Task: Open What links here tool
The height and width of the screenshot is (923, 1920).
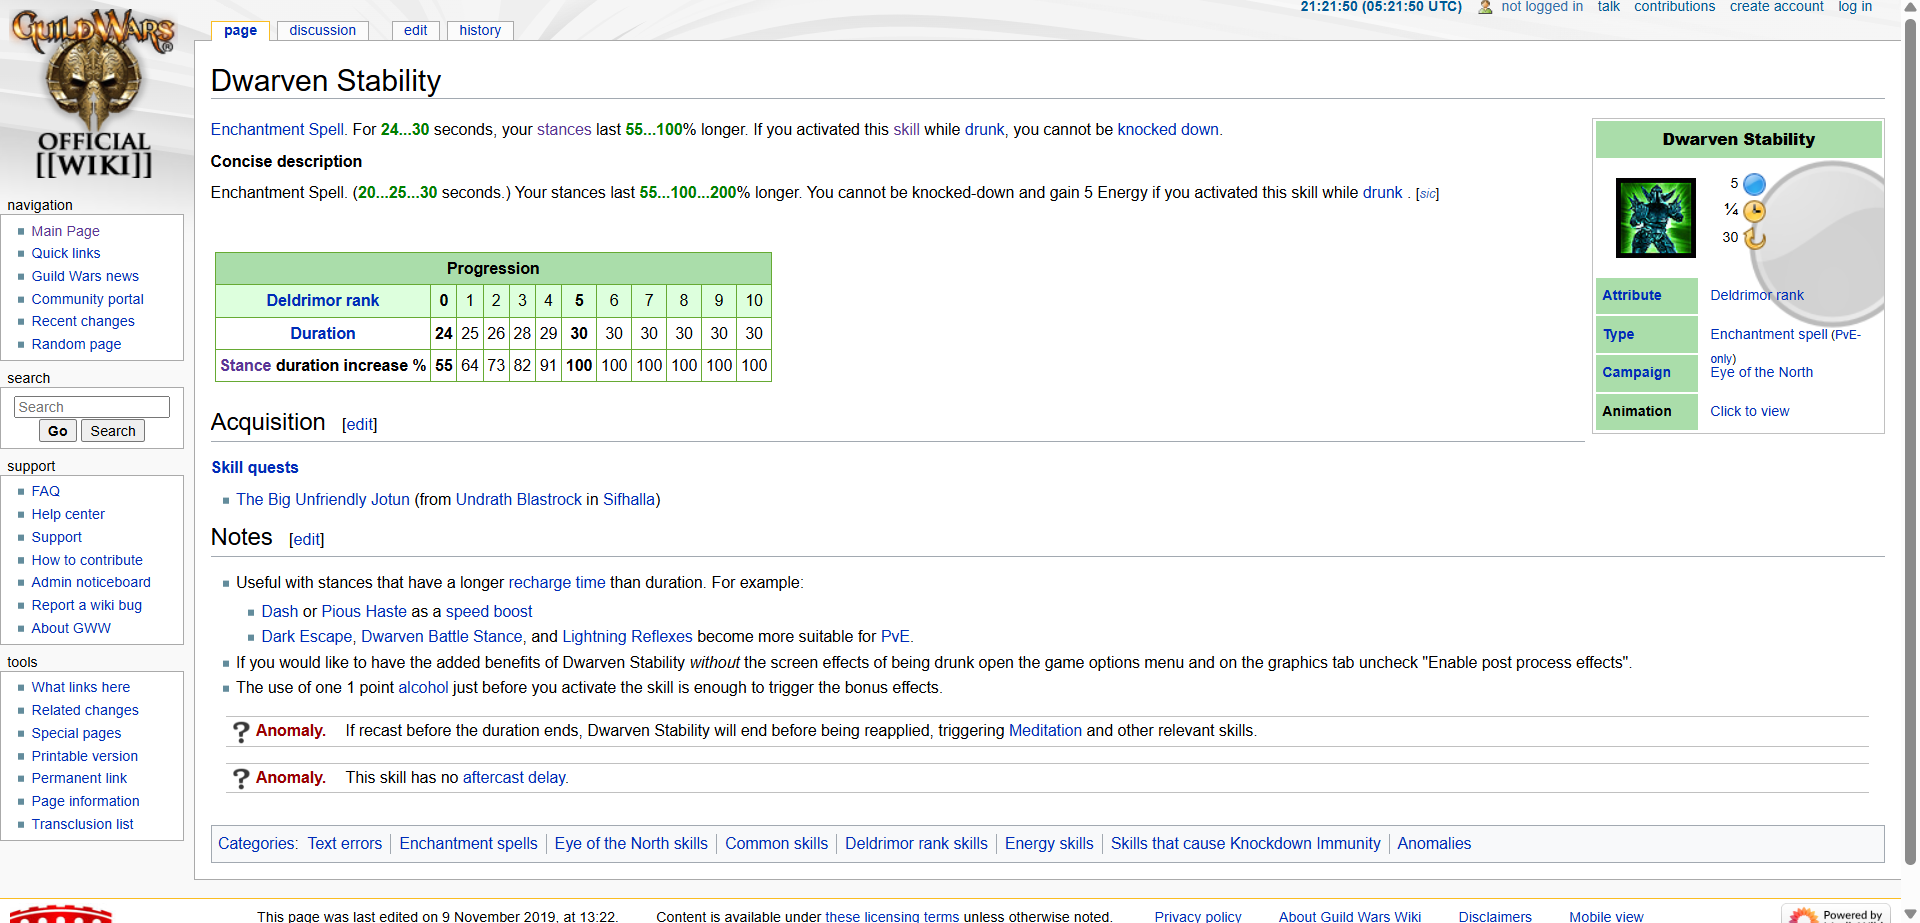Action: pyautogui.click(x=81, y=687)
